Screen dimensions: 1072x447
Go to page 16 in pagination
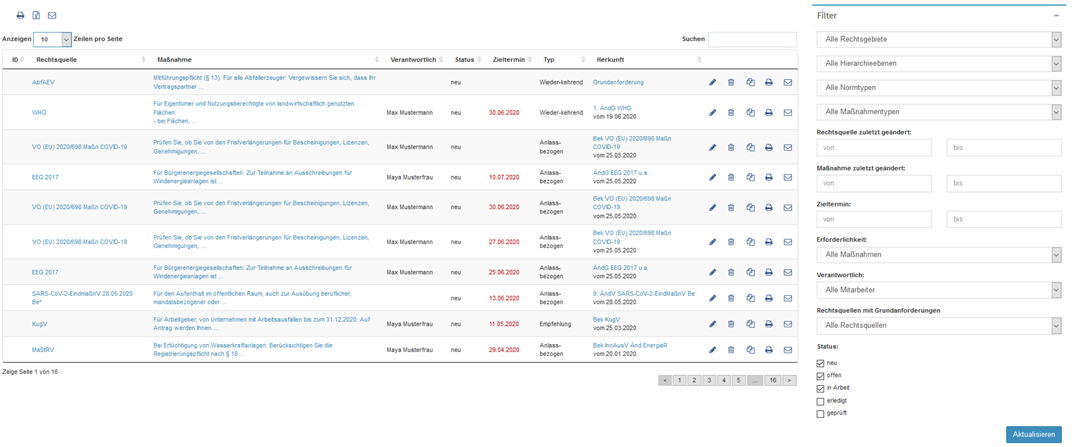click(x=773, y=380)
